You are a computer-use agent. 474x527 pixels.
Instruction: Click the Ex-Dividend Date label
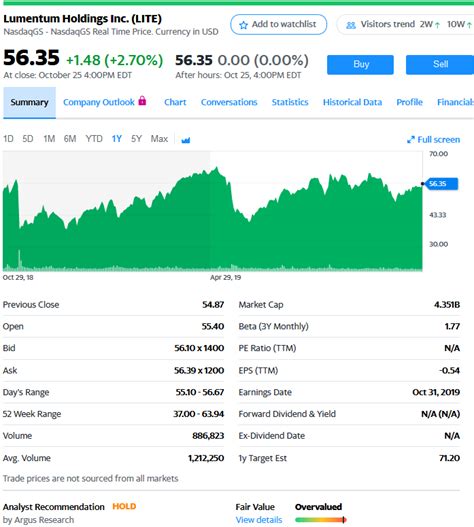pyautogui.click(x=272, y=436)
